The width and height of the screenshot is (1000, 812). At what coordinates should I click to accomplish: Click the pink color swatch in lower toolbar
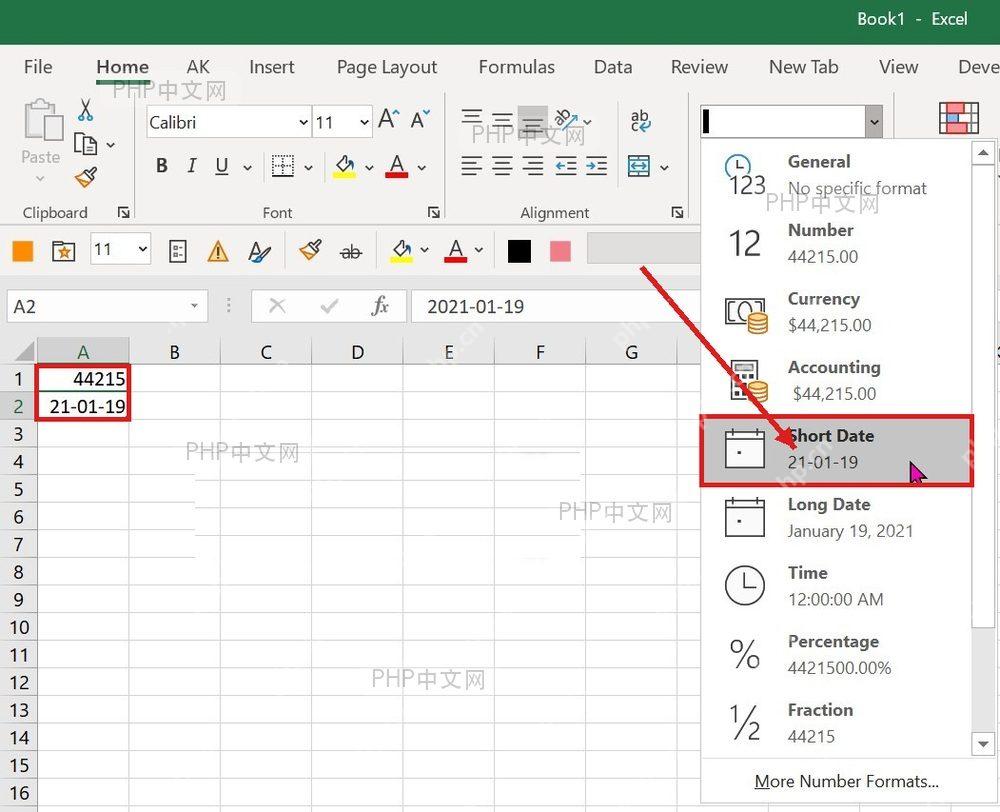pyautogui.click(x=560, y=251)
